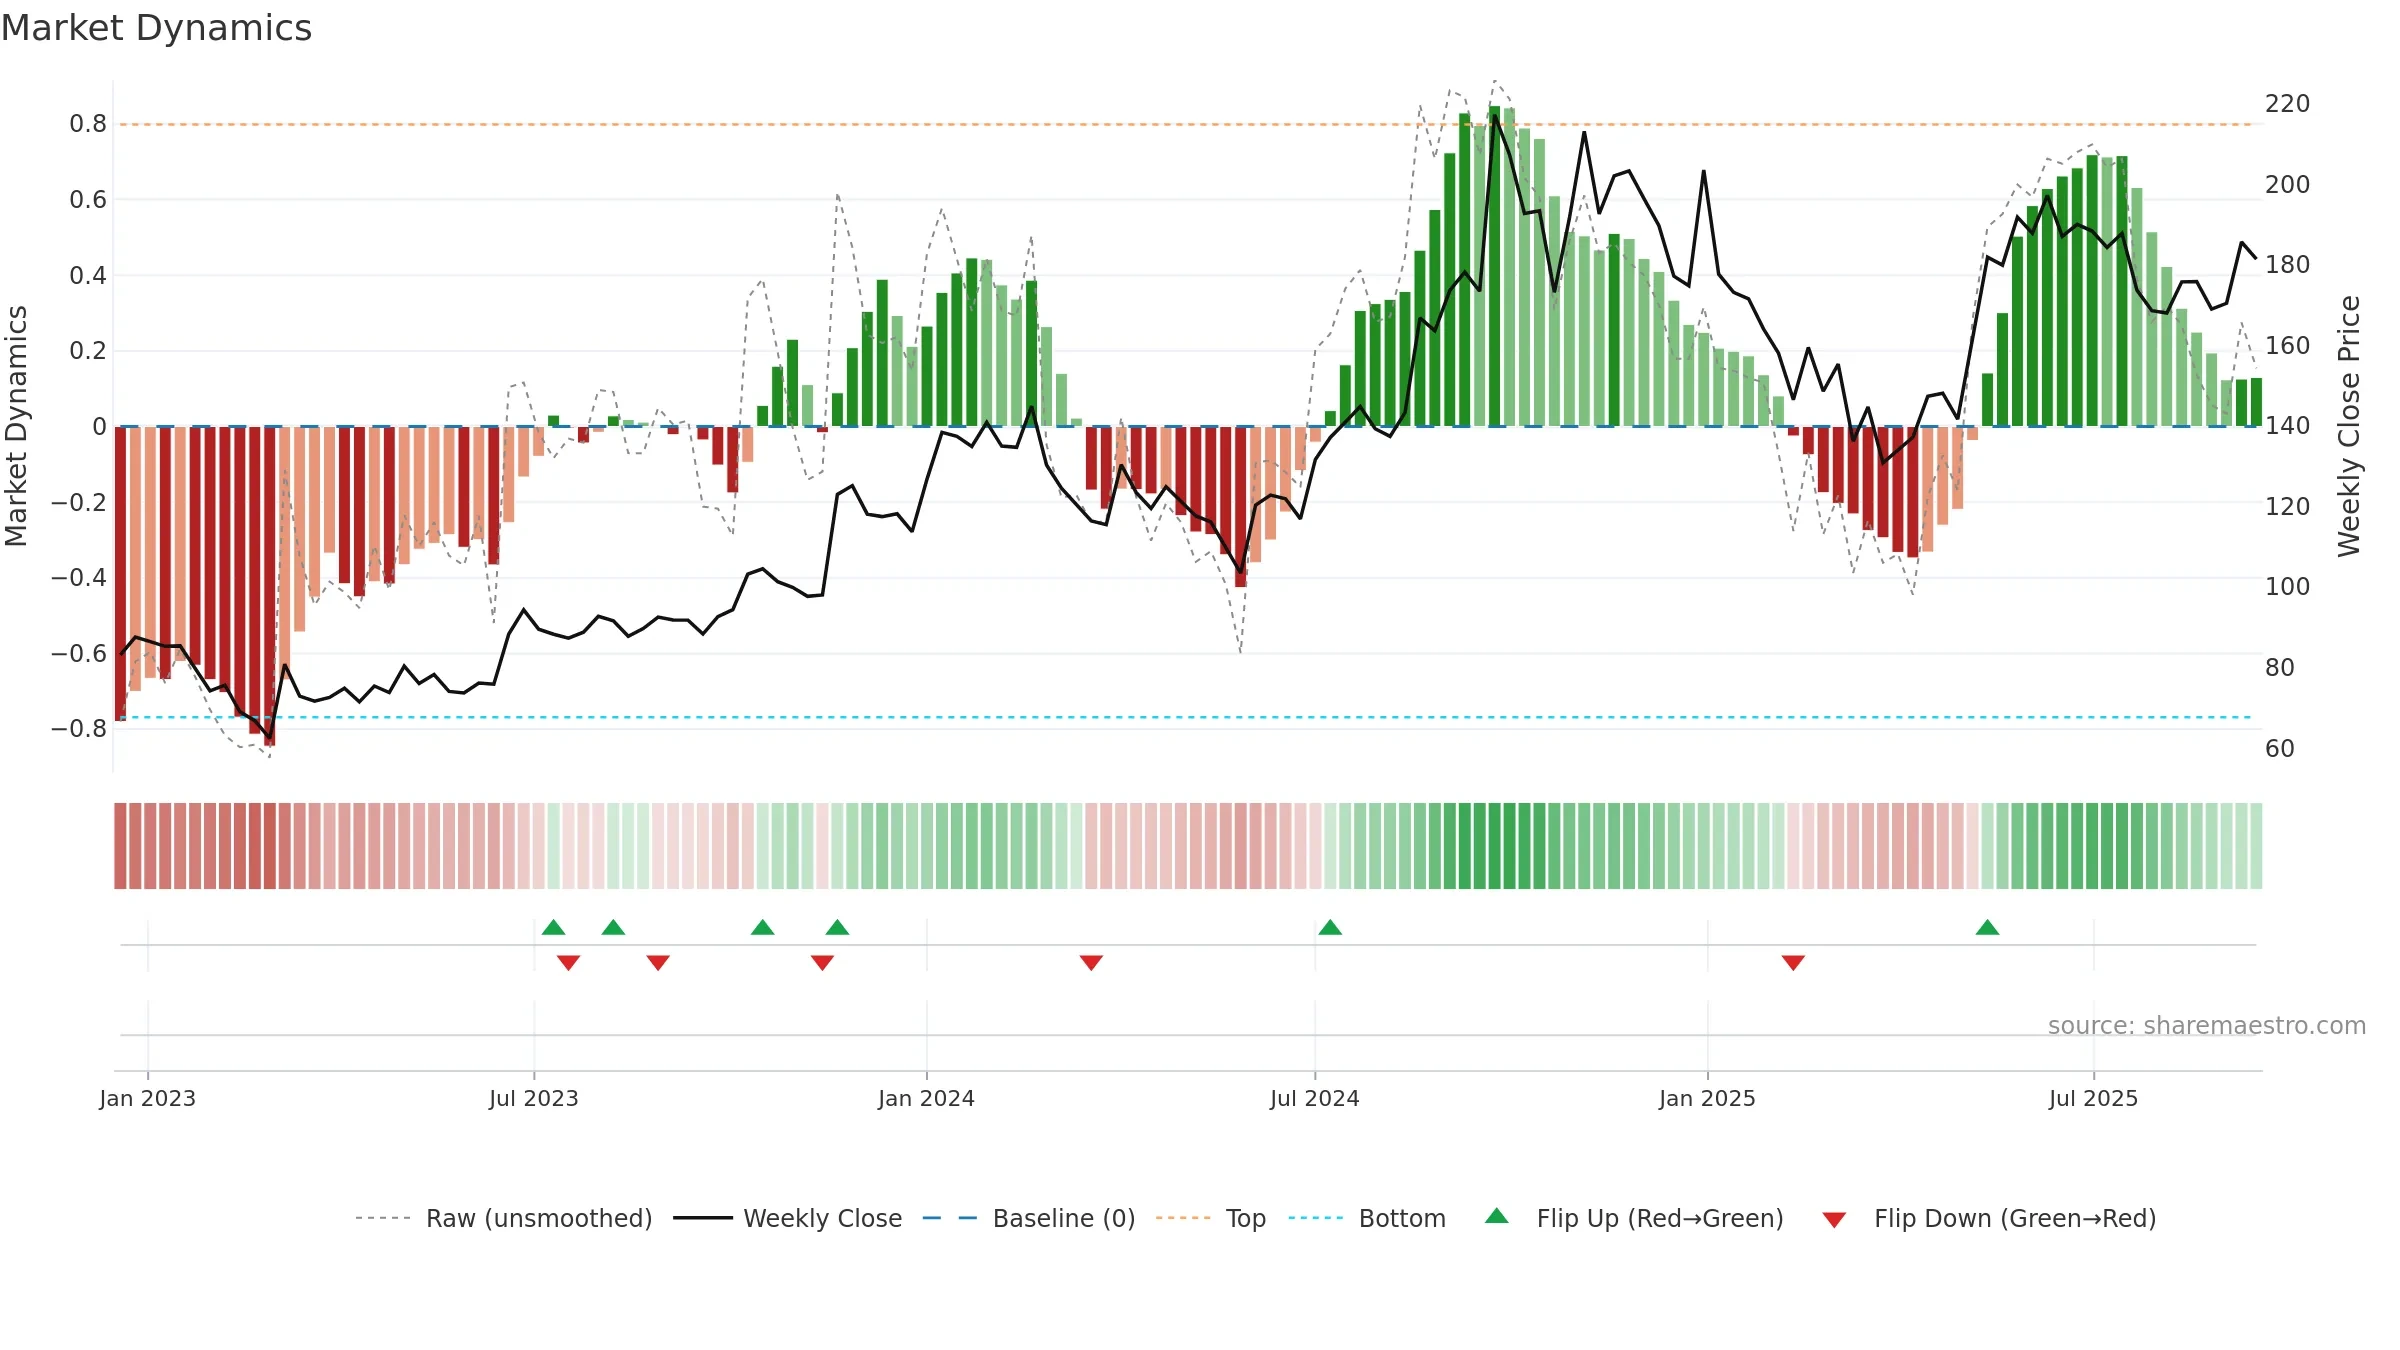Click the −0.4 left axis tick

click(79, 577)
